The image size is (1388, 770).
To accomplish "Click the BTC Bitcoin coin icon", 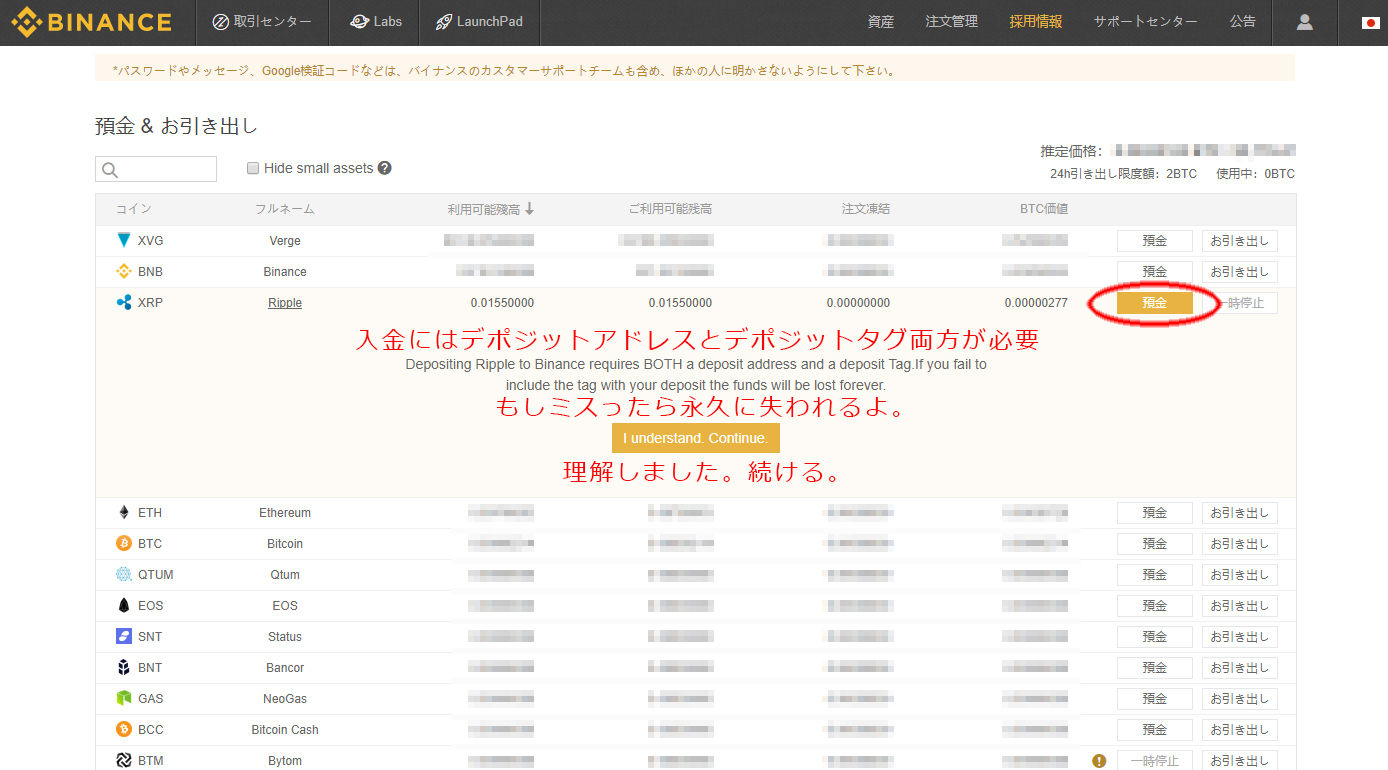I will coord(124,543).
